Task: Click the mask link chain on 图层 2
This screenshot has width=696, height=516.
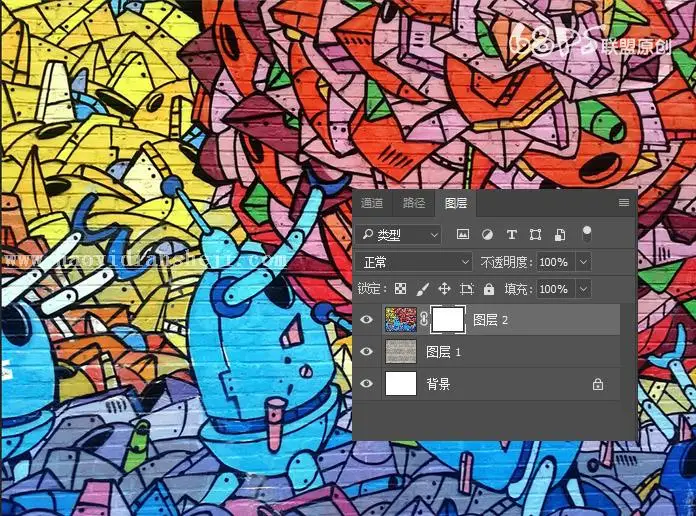Action: 424,319
